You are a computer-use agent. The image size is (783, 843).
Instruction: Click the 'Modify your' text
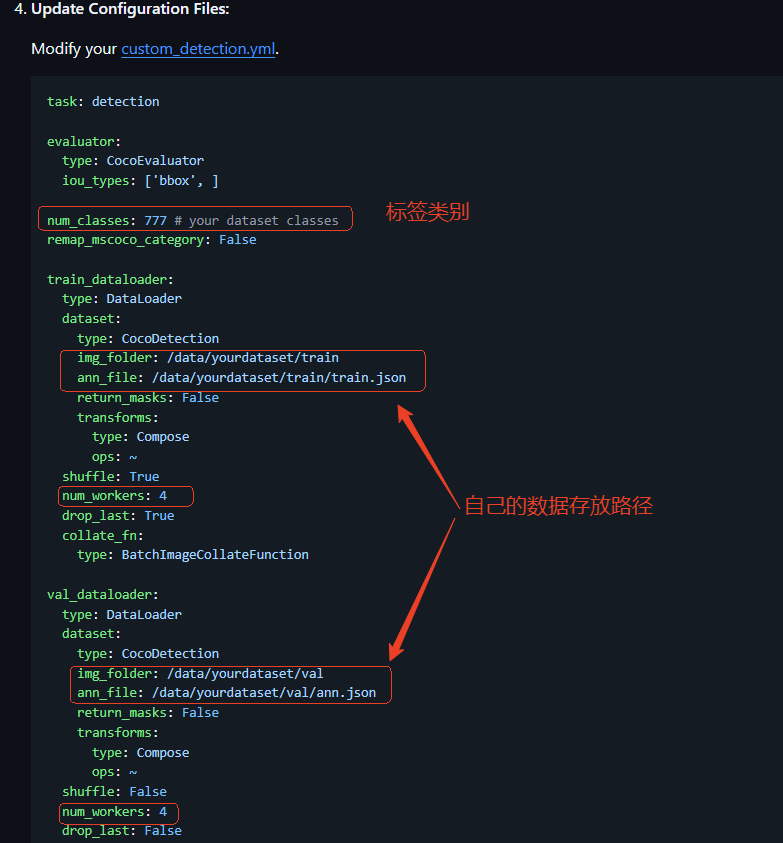(74, 49)
